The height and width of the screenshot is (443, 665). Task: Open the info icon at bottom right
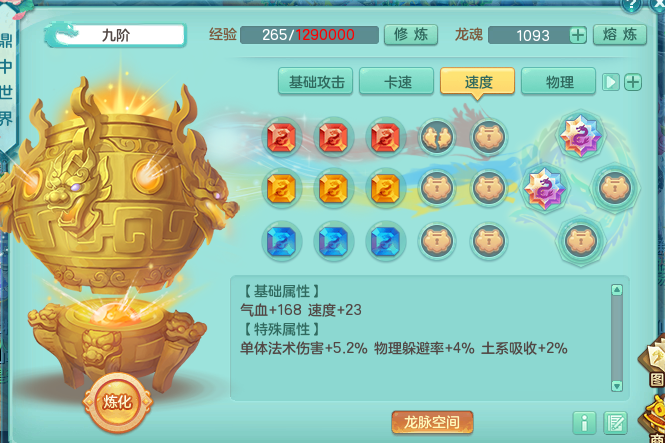(x=584, y=423)
